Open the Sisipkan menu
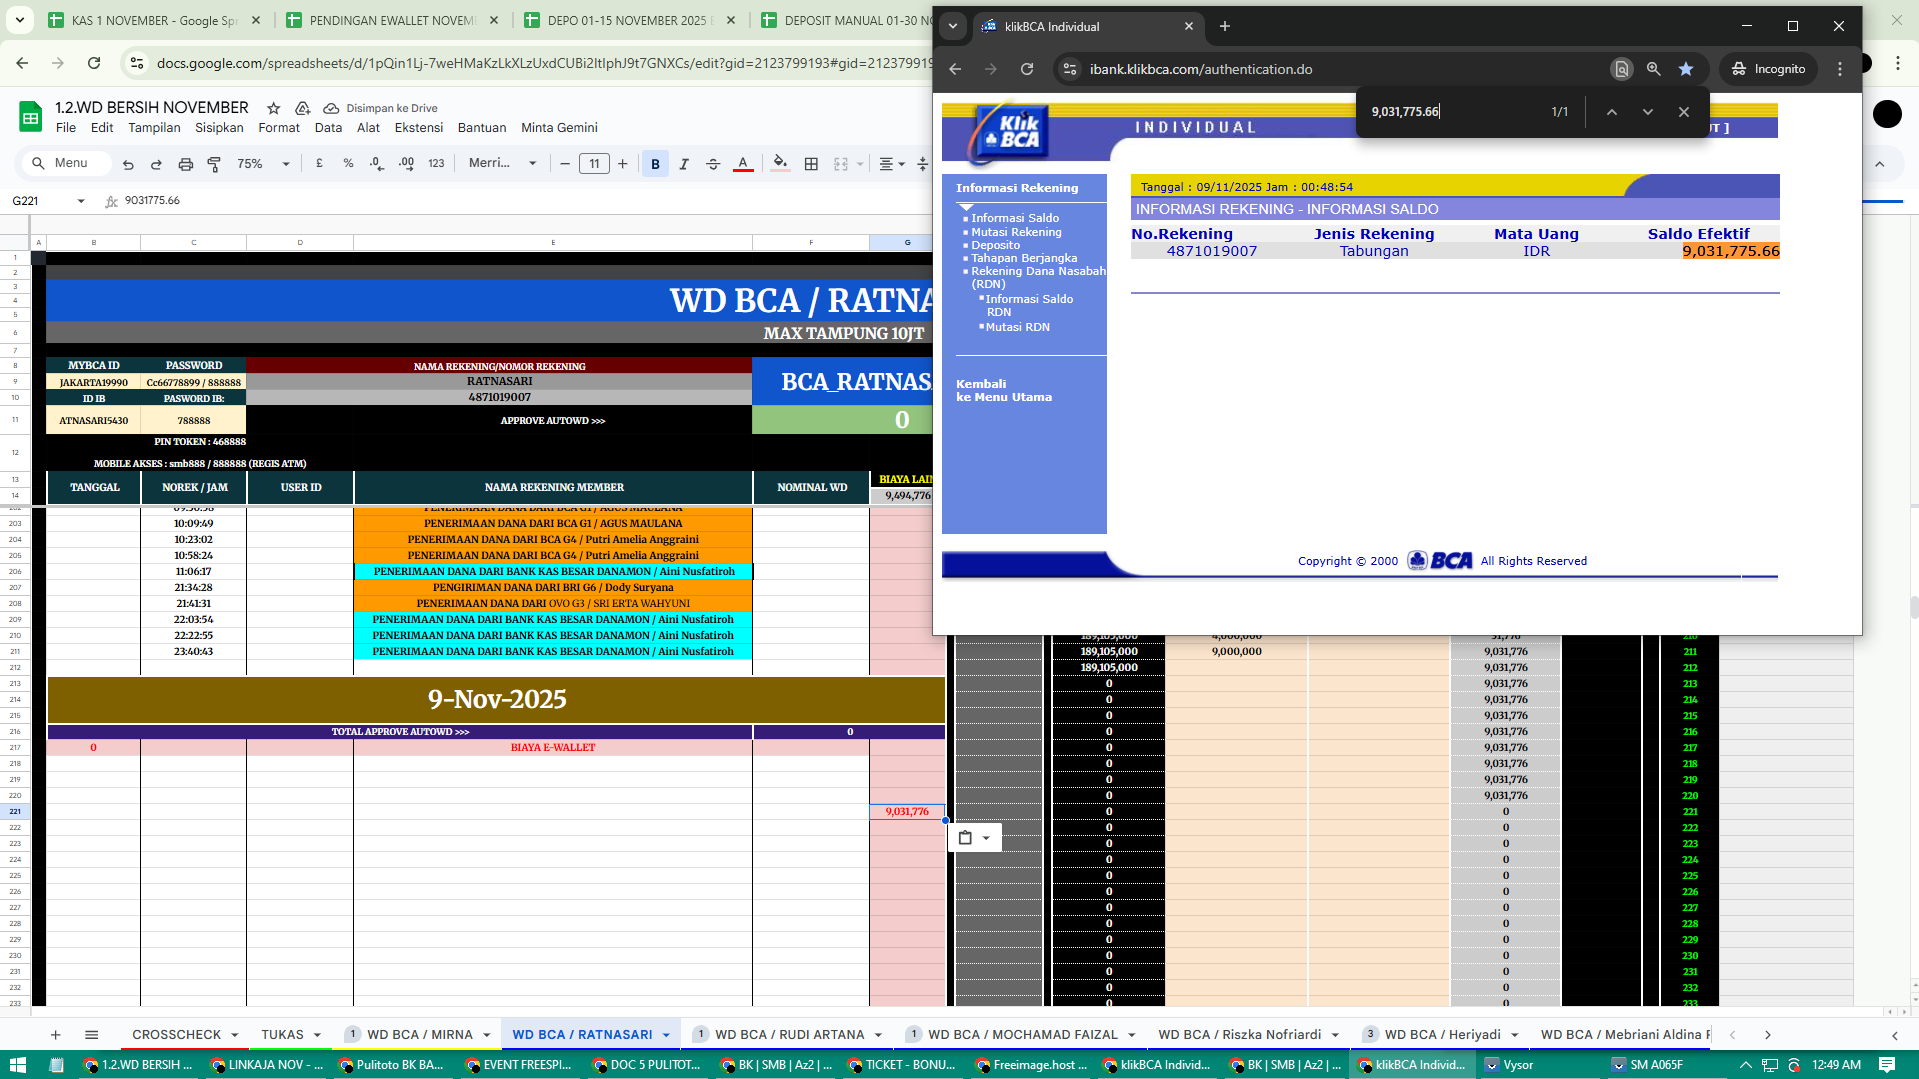 pos(219,128)
